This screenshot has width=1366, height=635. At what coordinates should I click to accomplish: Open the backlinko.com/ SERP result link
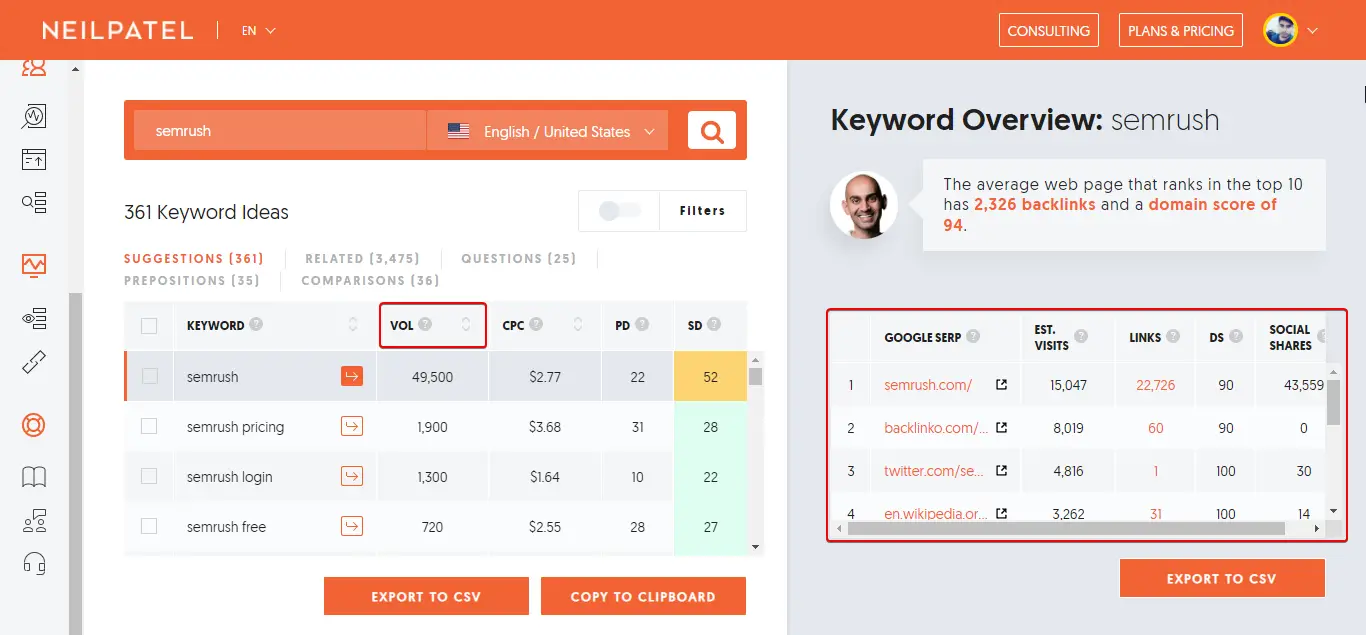coord(937,427)
